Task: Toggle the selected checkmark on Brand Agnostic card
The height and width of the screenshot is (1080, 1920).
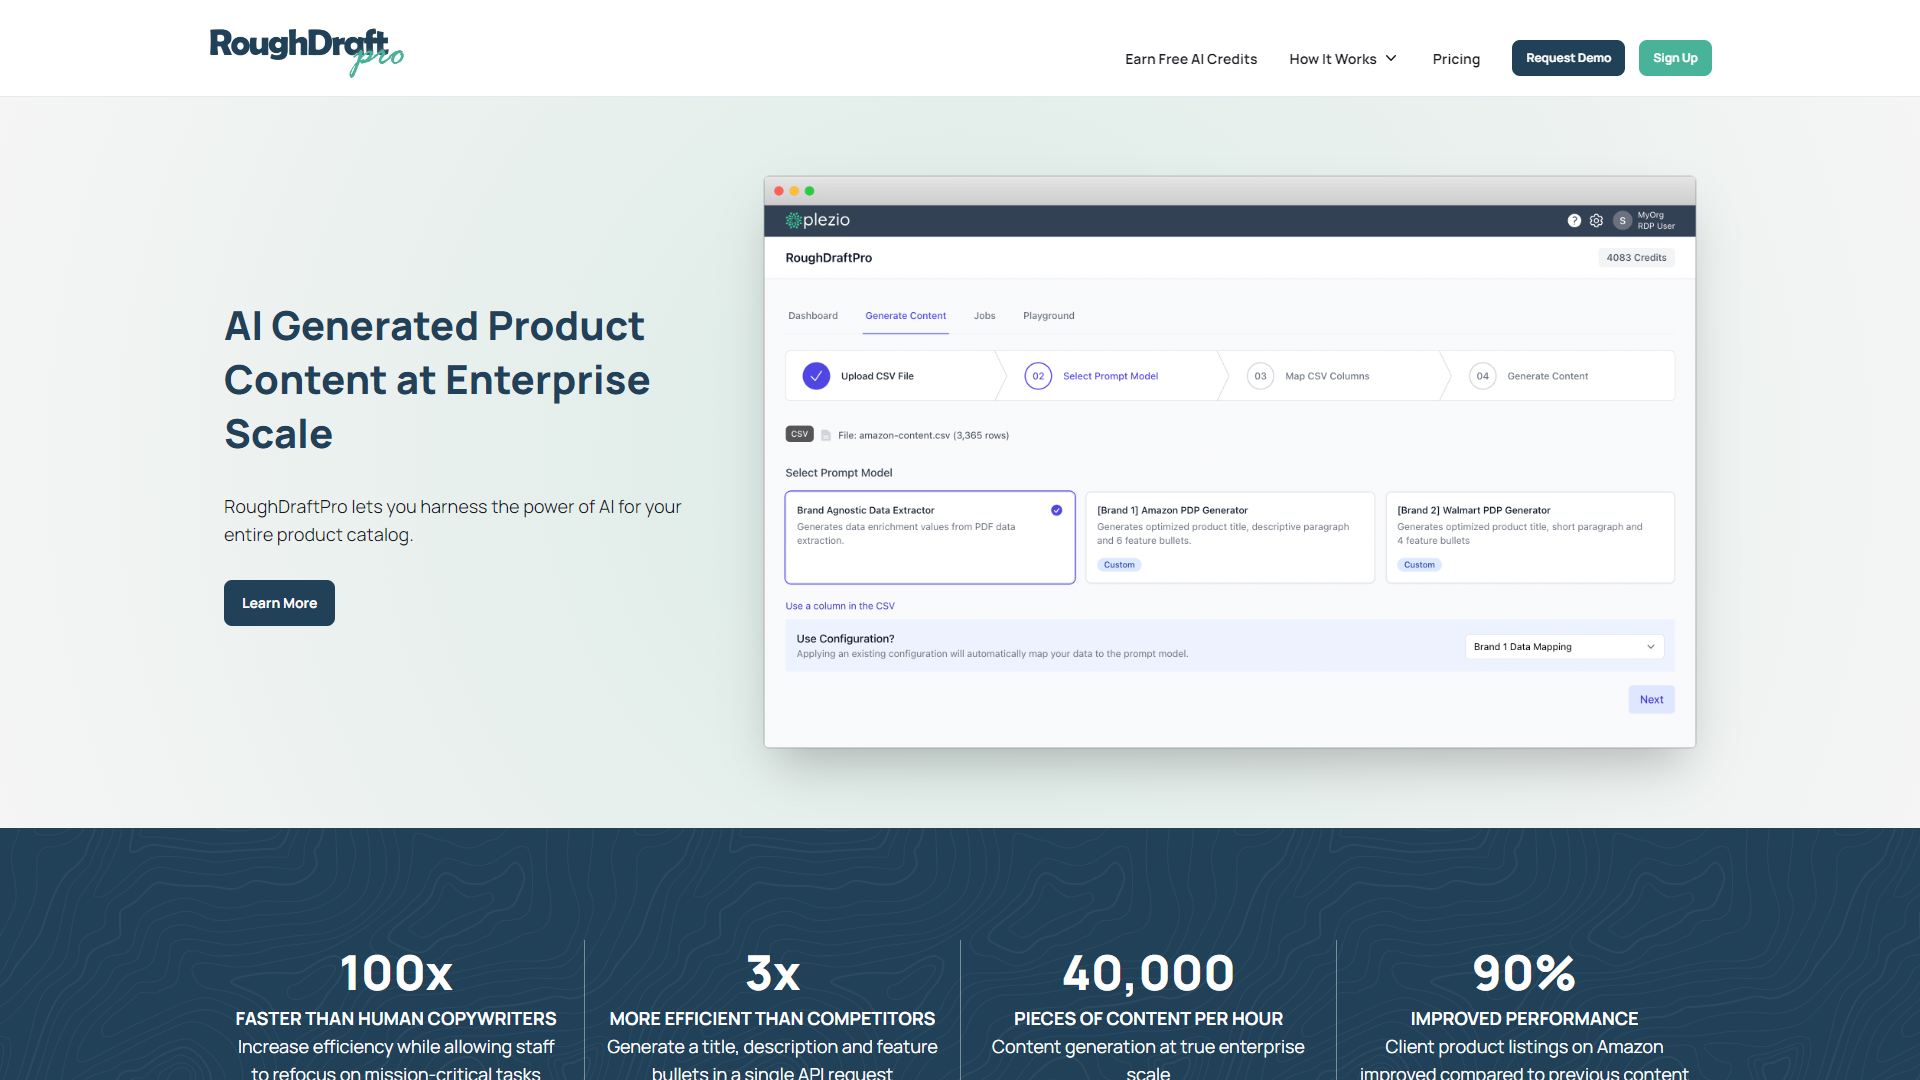Action: pos(1056,510)
